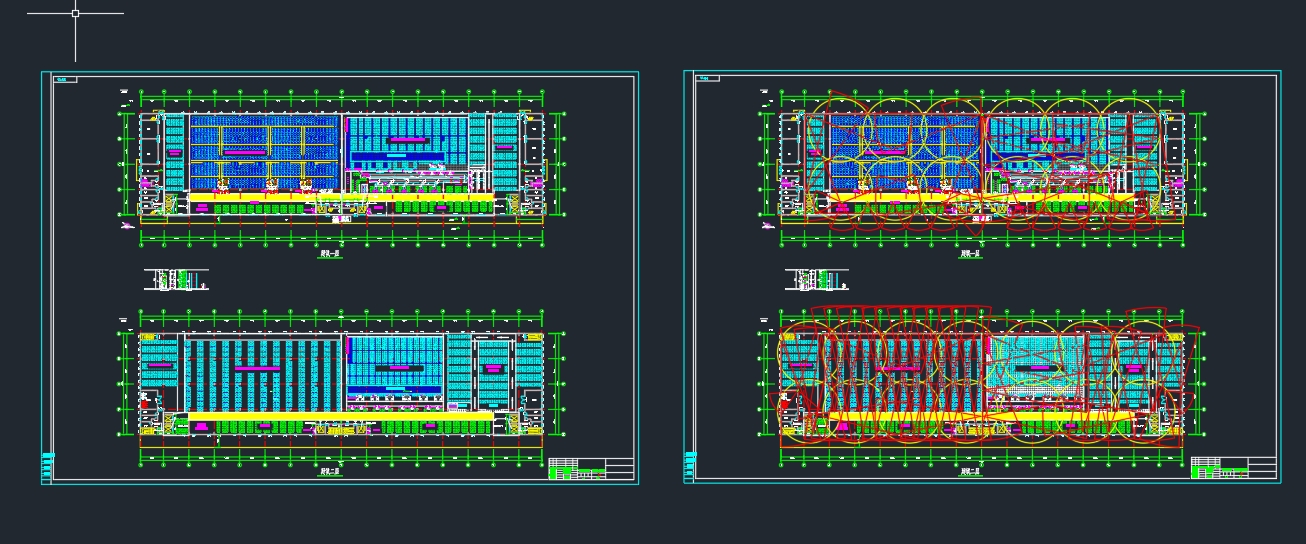Screen dimensions: 1306x544
Task: Pick the small detail drawing between the left sheet plans
Action: 175,280
